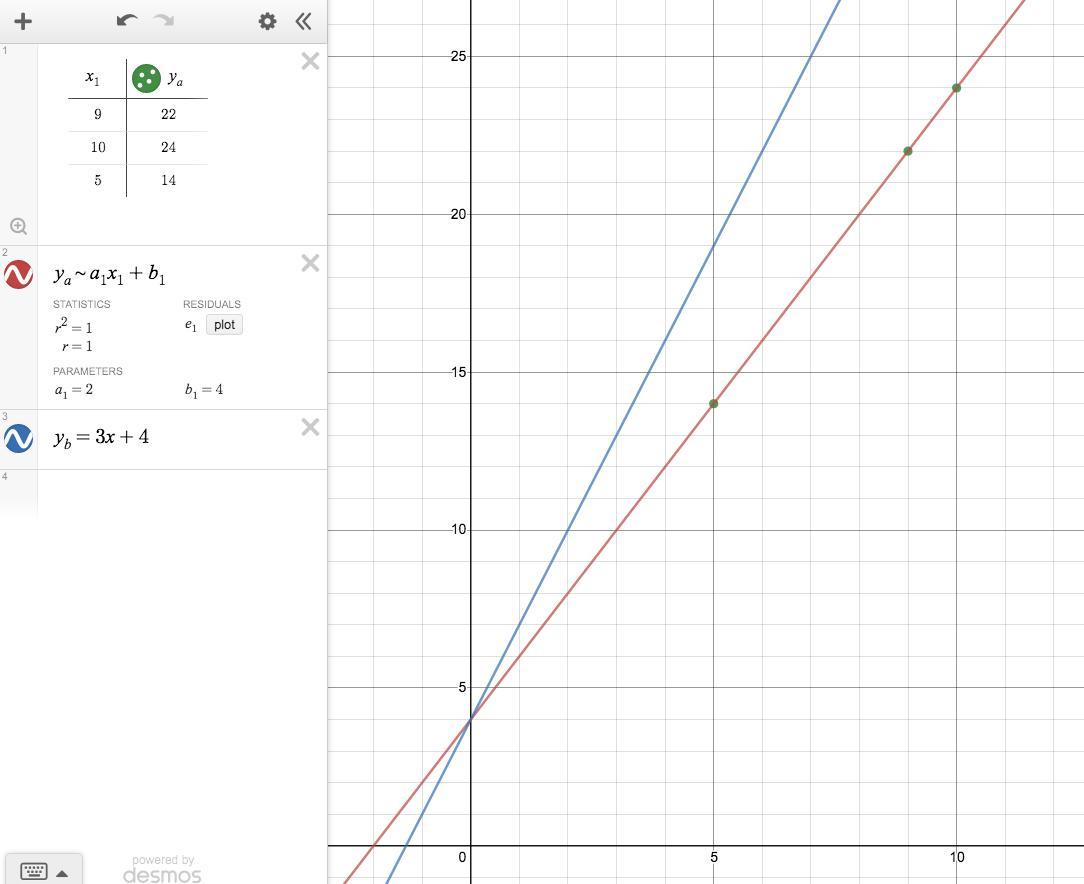
Task: Open the on-screen keypad
Action: 34,871
